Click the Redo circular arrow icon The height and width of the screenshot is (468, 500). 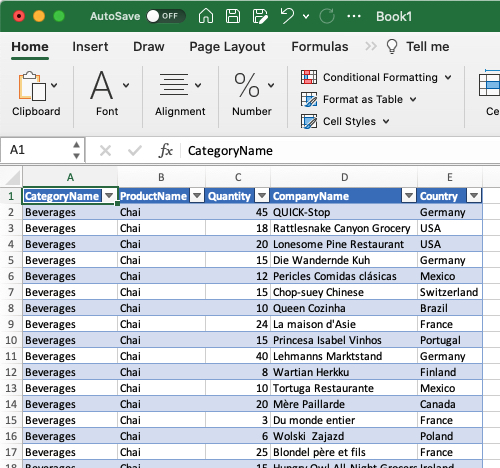327,16
